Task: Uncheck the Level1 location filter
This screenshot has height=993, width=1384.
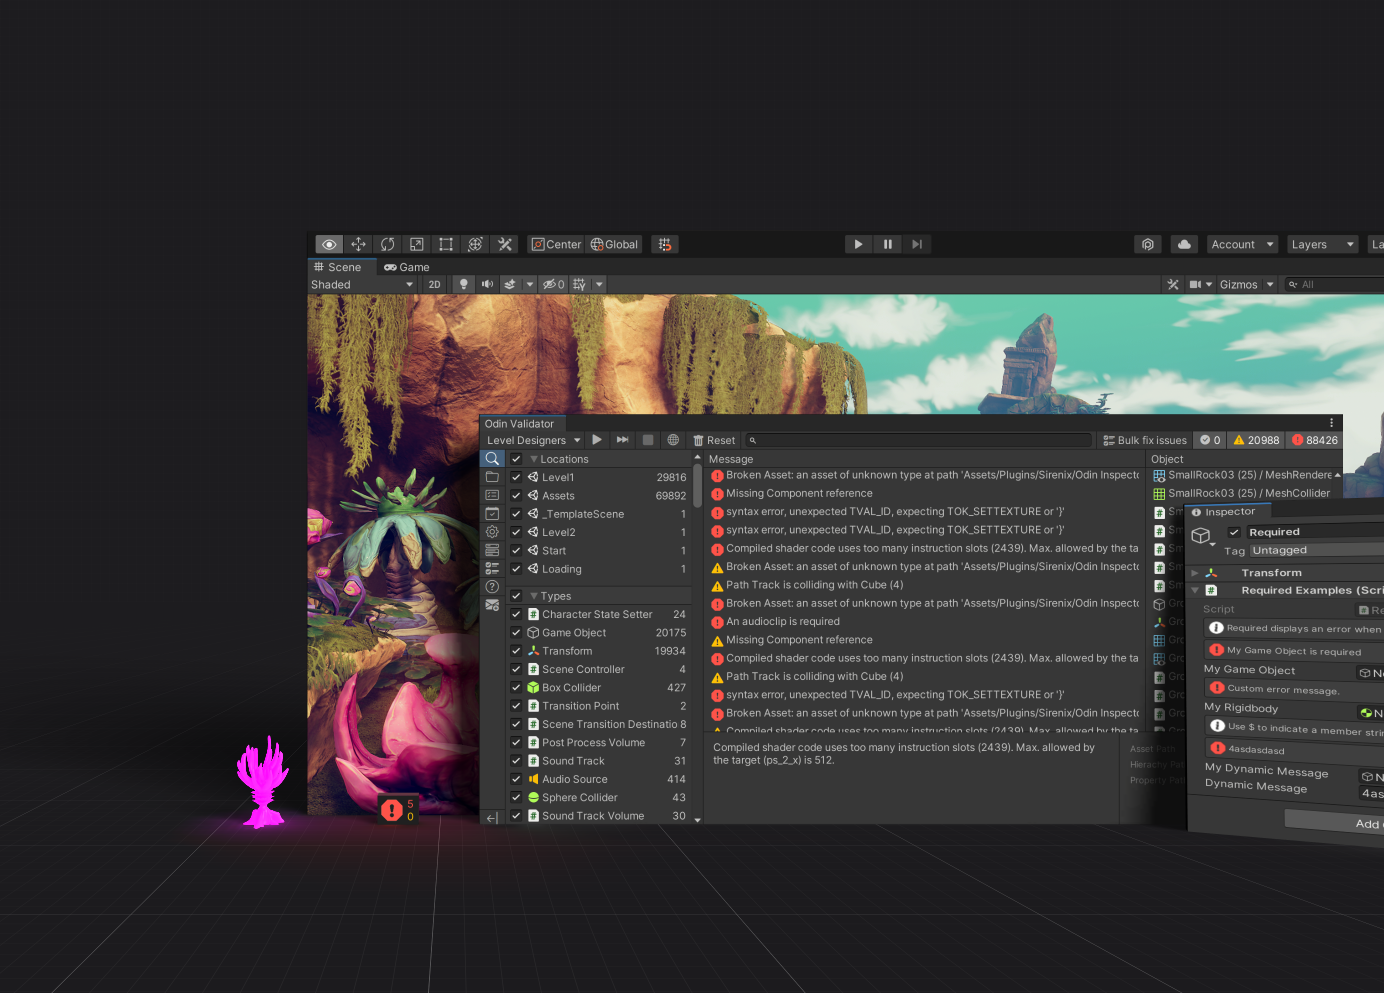Action: (516, 477)
